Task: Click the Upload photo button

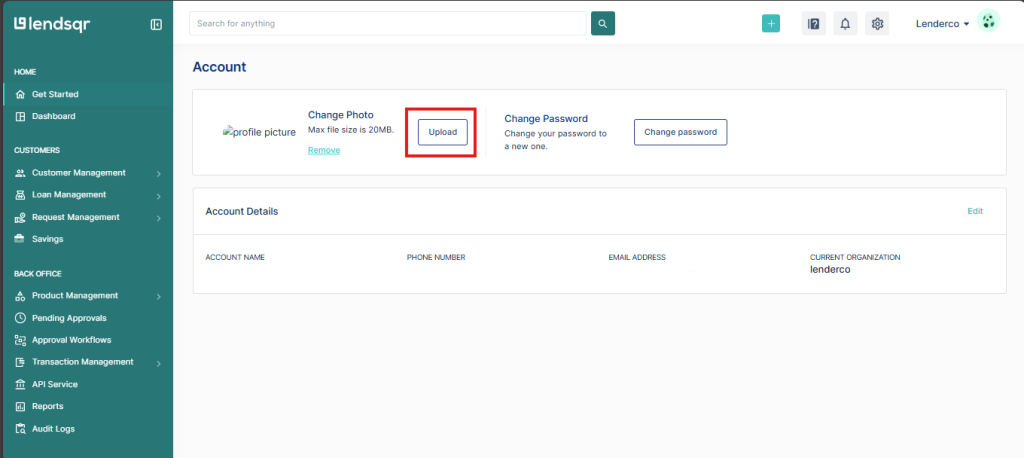Action: pyautogui.click(x=442, y=132)
